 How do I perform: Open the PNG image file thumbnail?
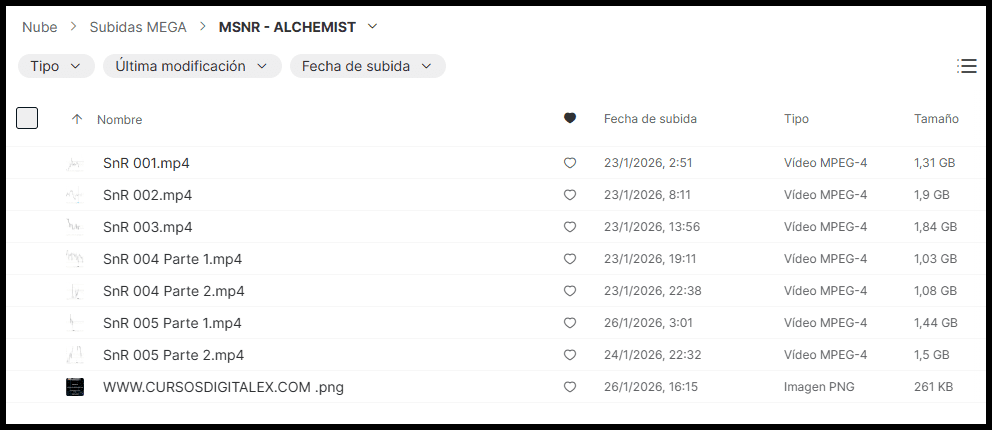(x=75, y=387)
